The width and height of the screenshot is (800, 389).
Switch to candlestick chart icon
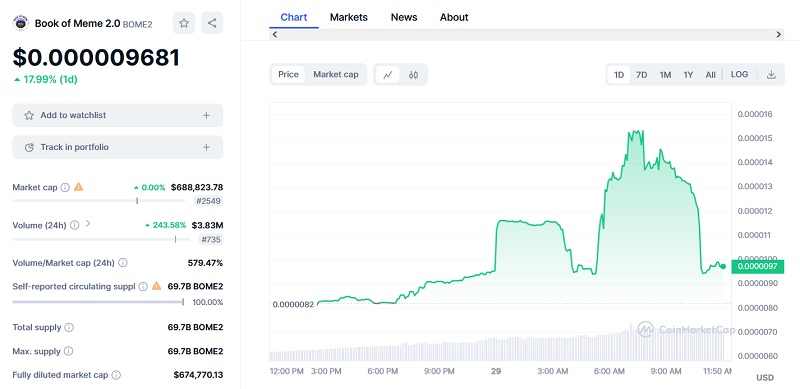click(413, 75)
